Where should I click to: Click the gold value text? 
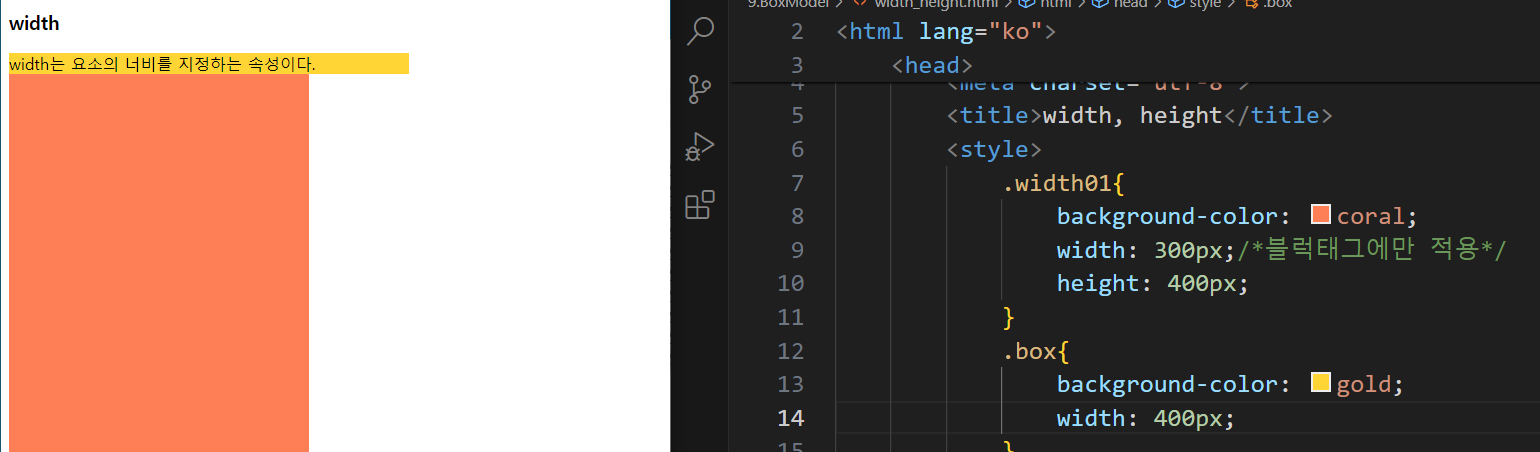pyautogui.click(x=1364, y=384)
